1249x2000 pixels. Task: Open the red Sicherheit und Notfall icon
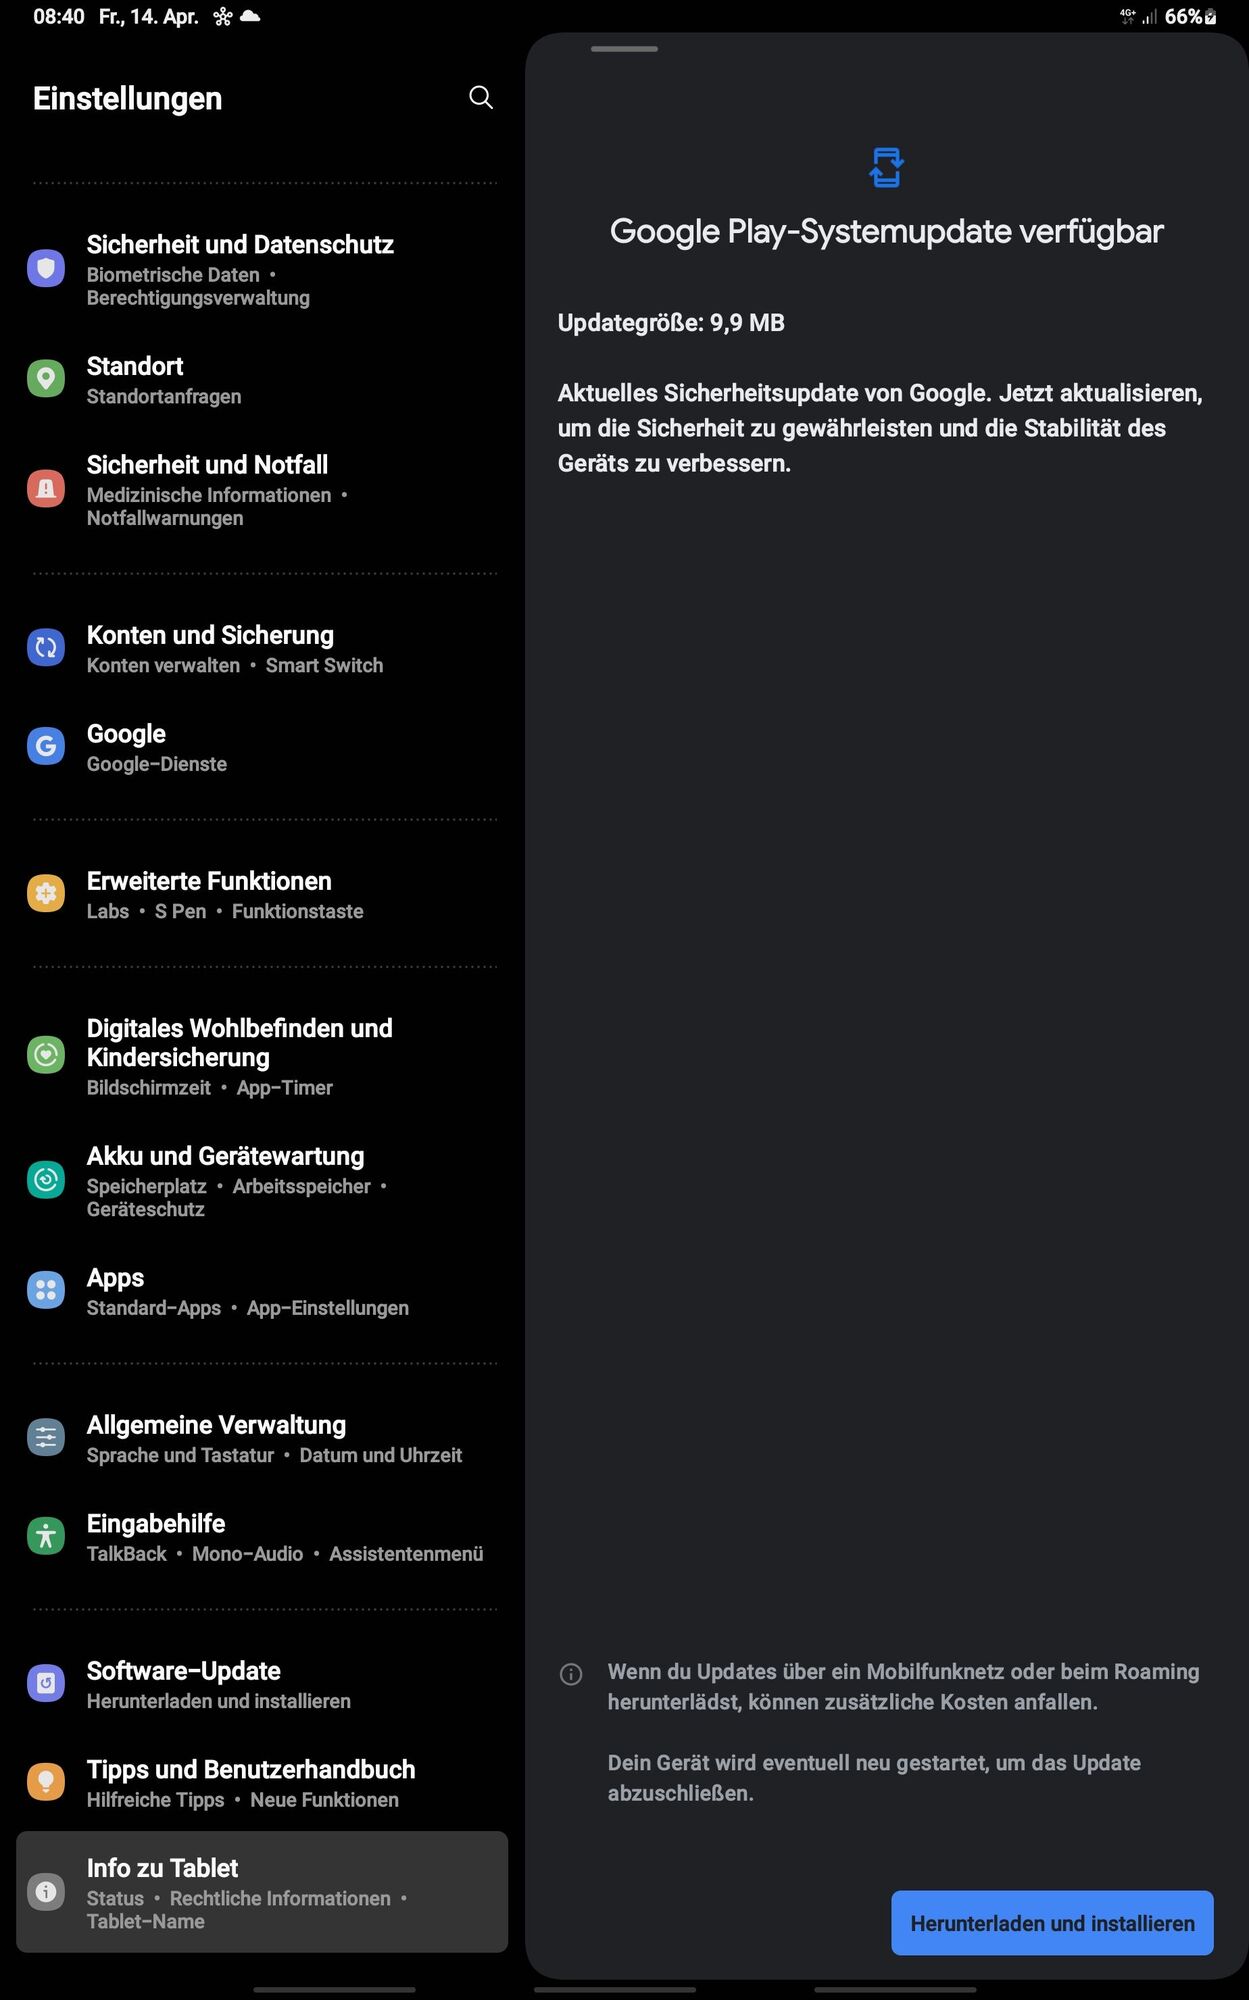(x=46, y=488)
